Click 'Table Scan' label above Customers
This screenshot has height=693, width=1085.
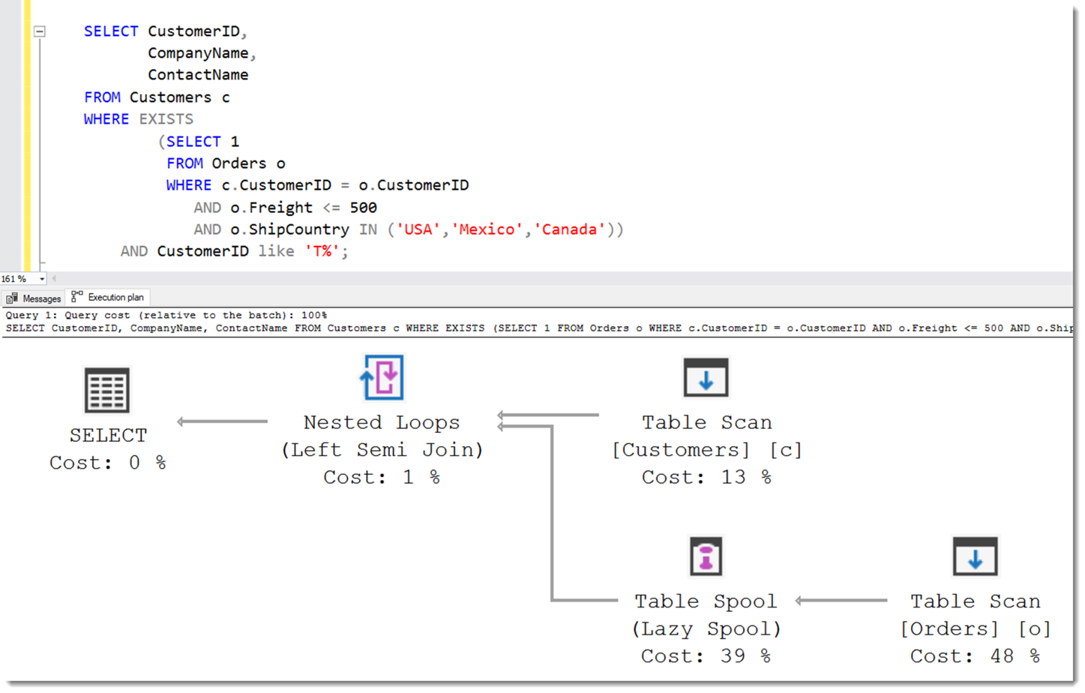point(706,422)
